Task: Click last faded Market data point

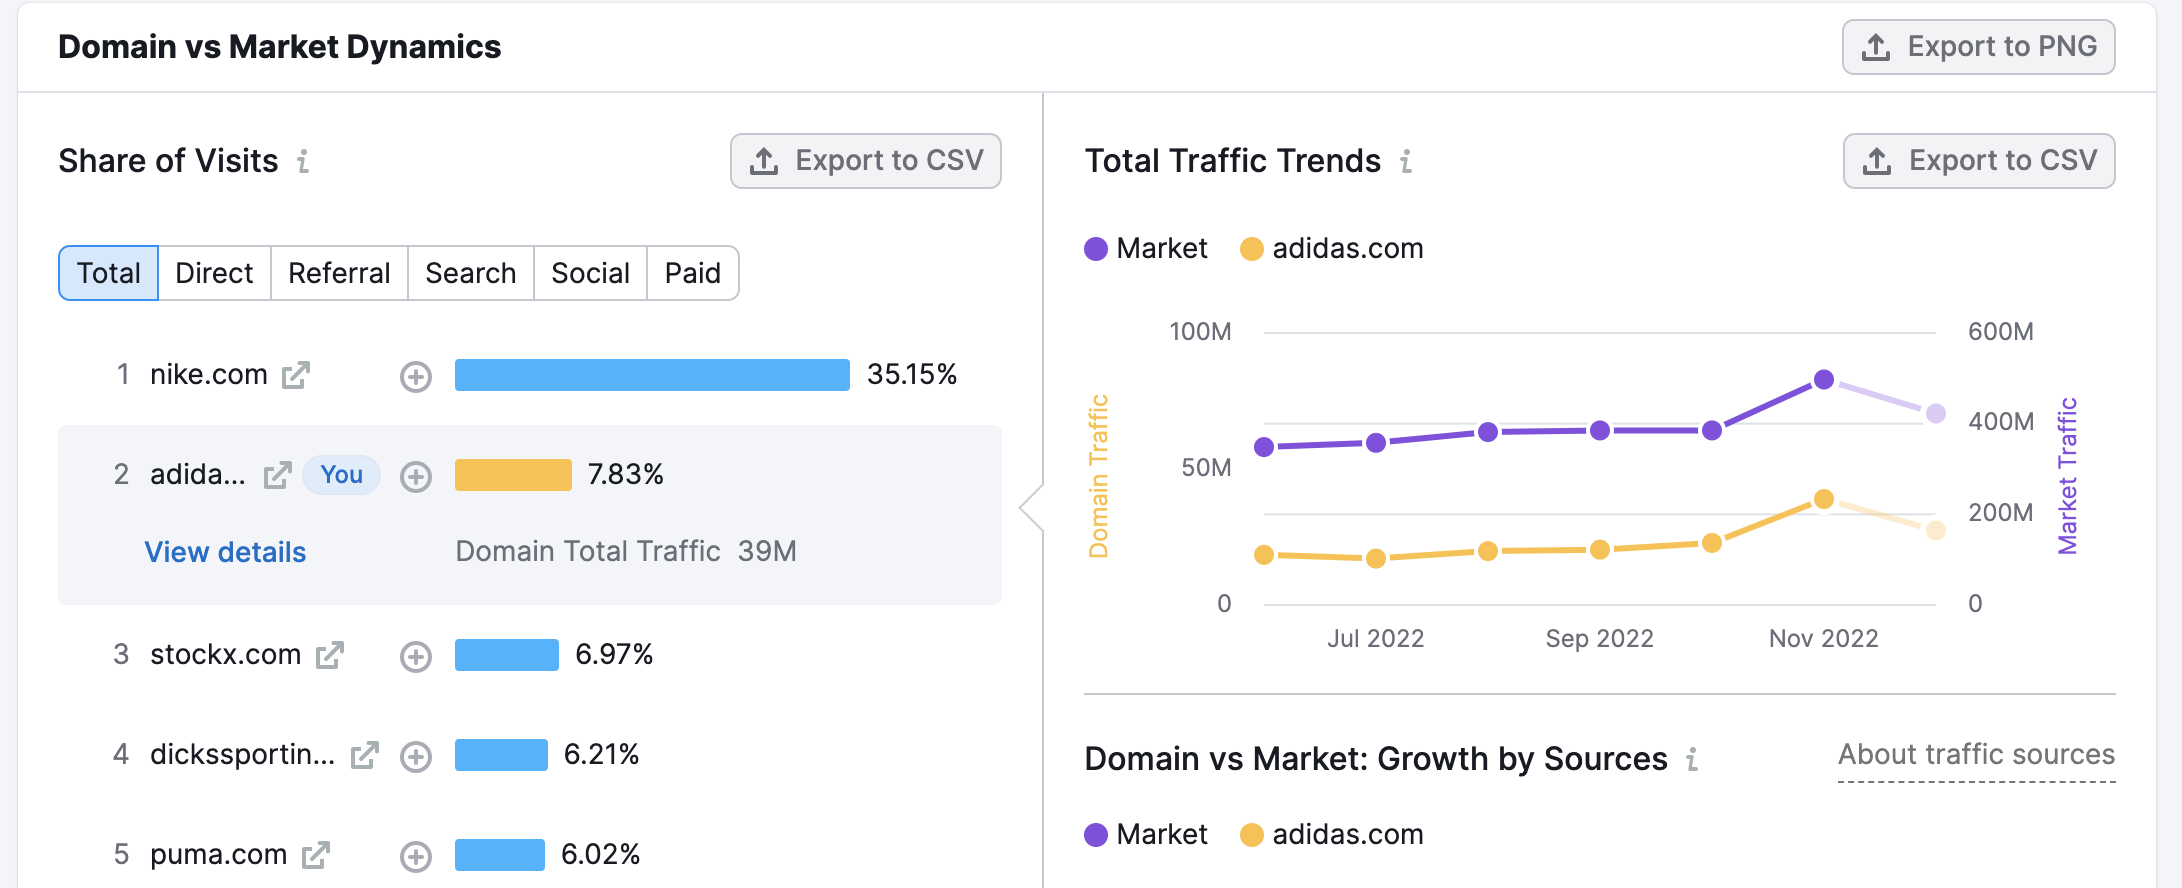Action: coord(1936,413)
